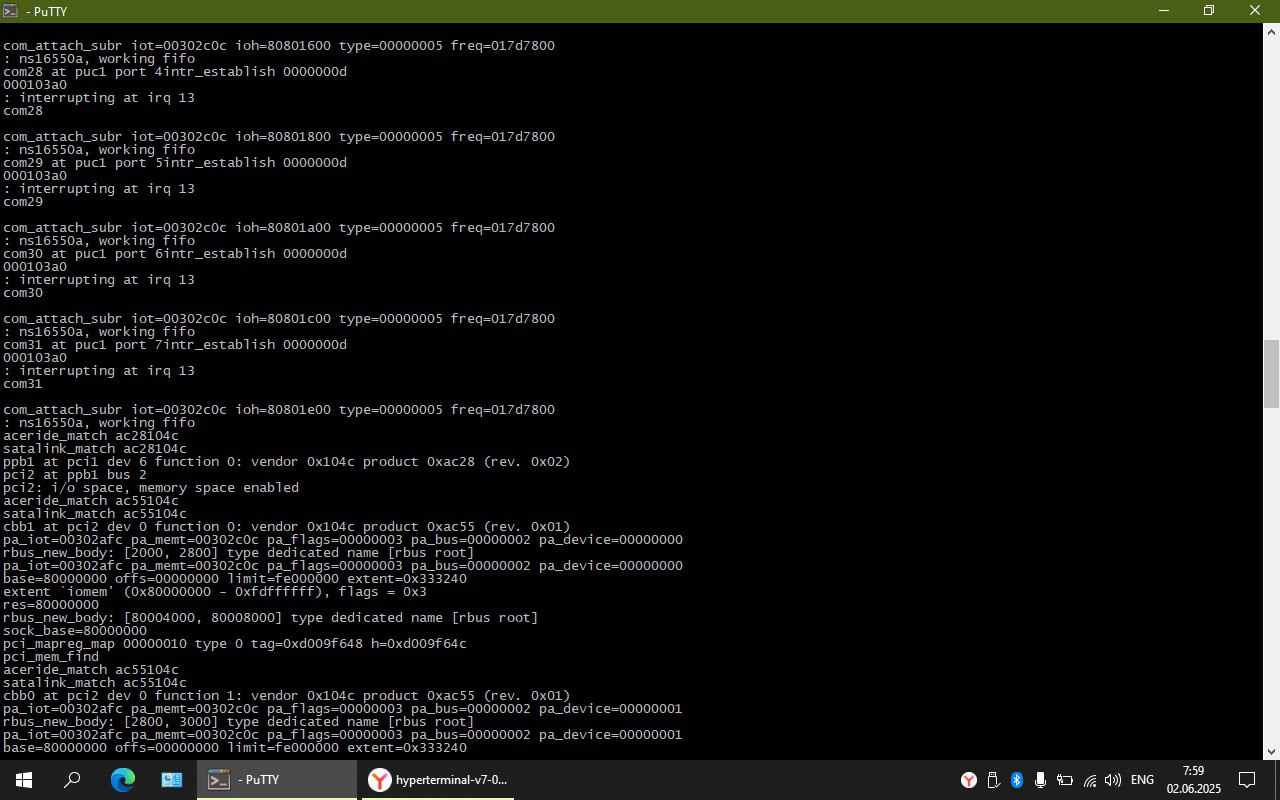
Task: Click the PuTTY vertical scrollbar thumb
Action: (1271, 373)
